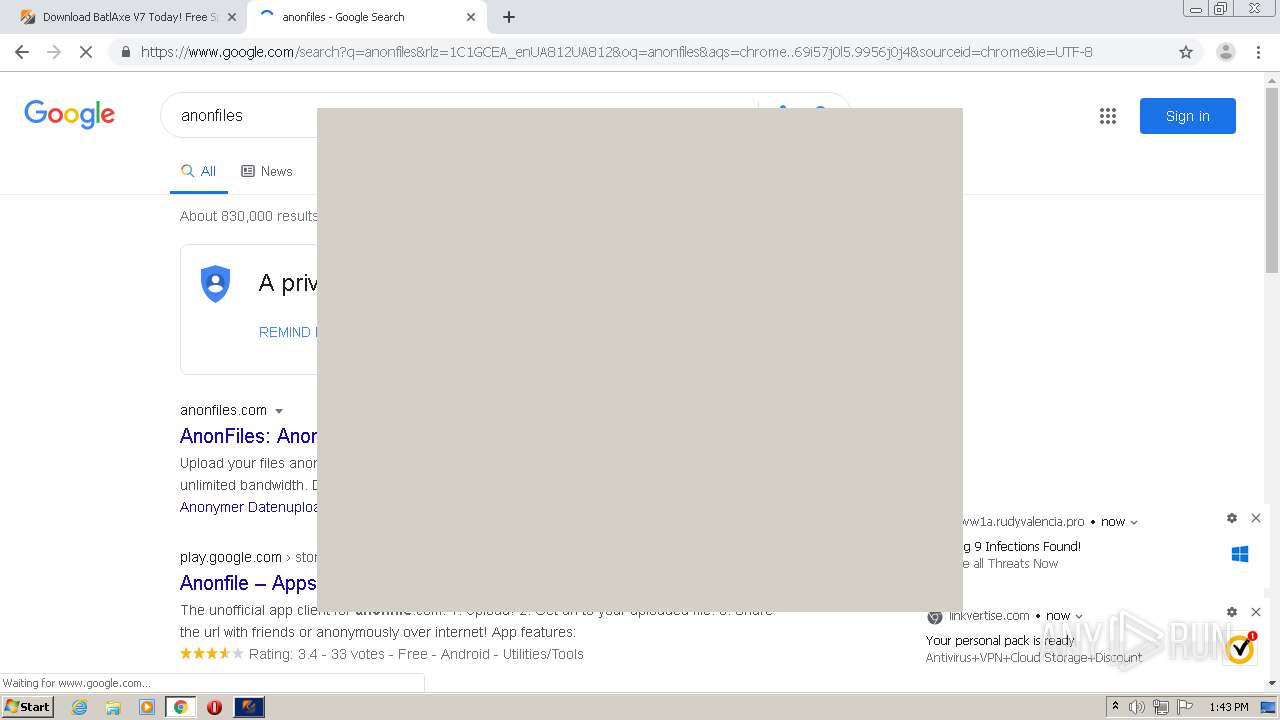Bookmark this page with the star icon
This screenshot has width=1280, height=720.
(1186, 52)
